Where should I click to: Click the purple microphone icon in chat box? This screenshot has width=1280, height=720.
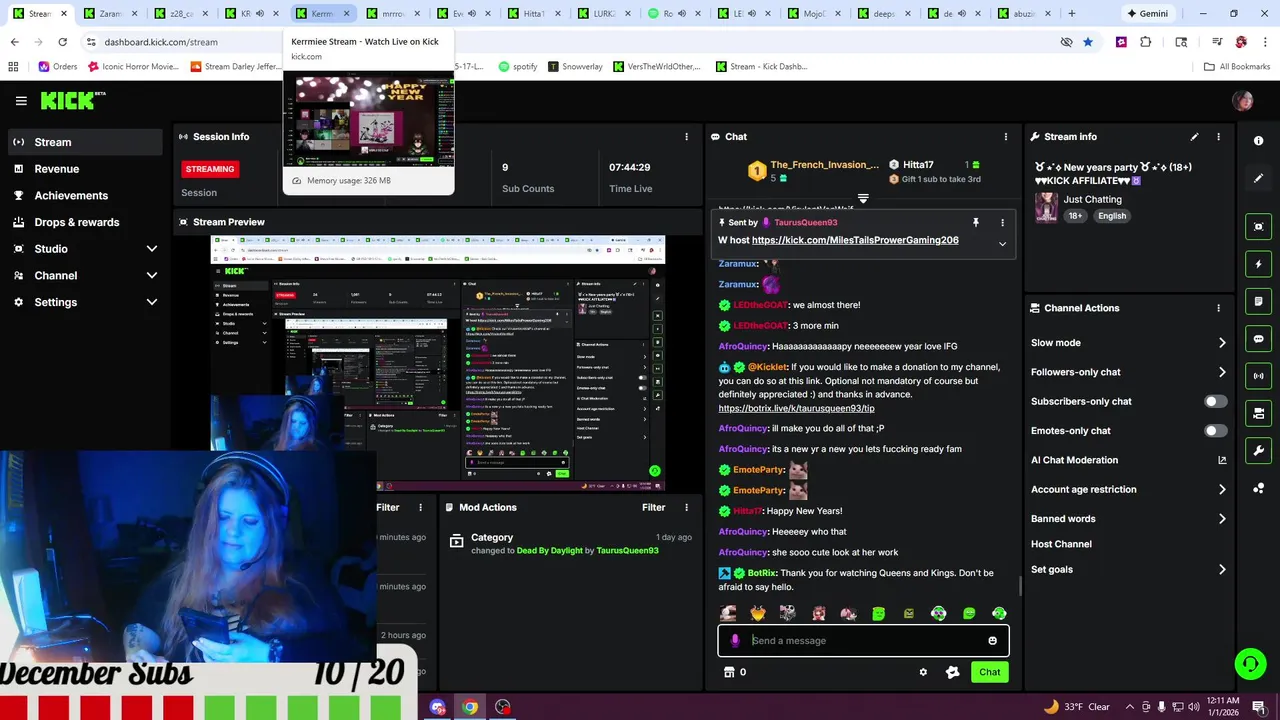(735, 641)
